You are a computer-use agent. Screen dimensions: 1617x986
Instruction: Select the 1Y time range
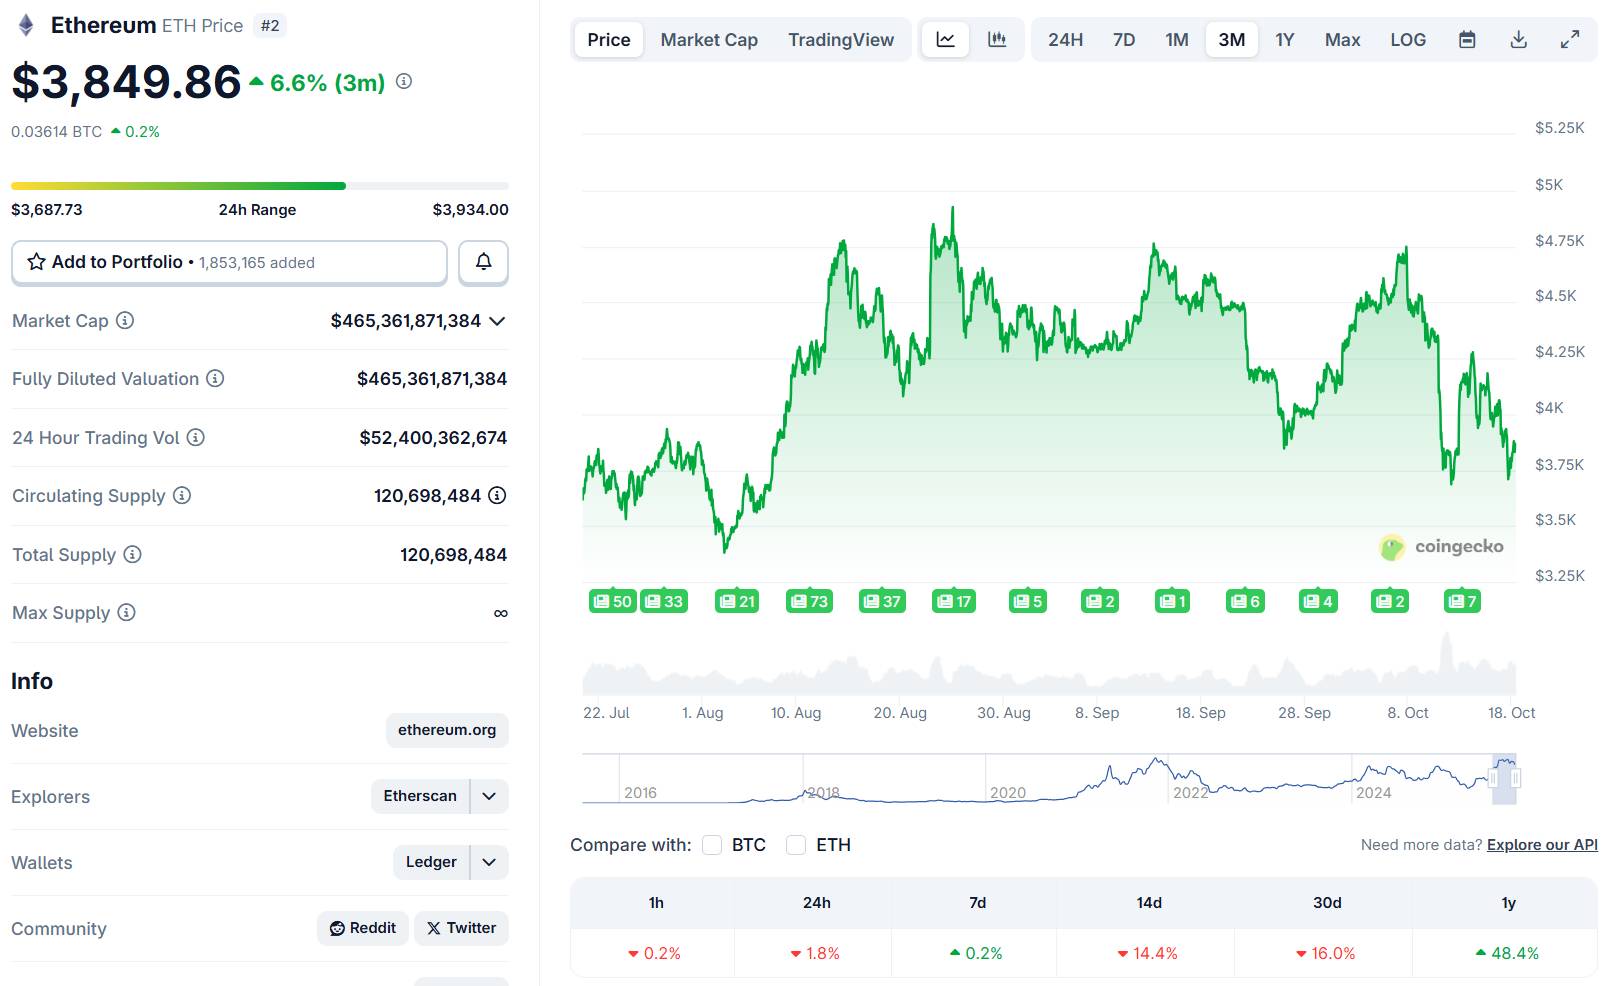pos(1285,40)
